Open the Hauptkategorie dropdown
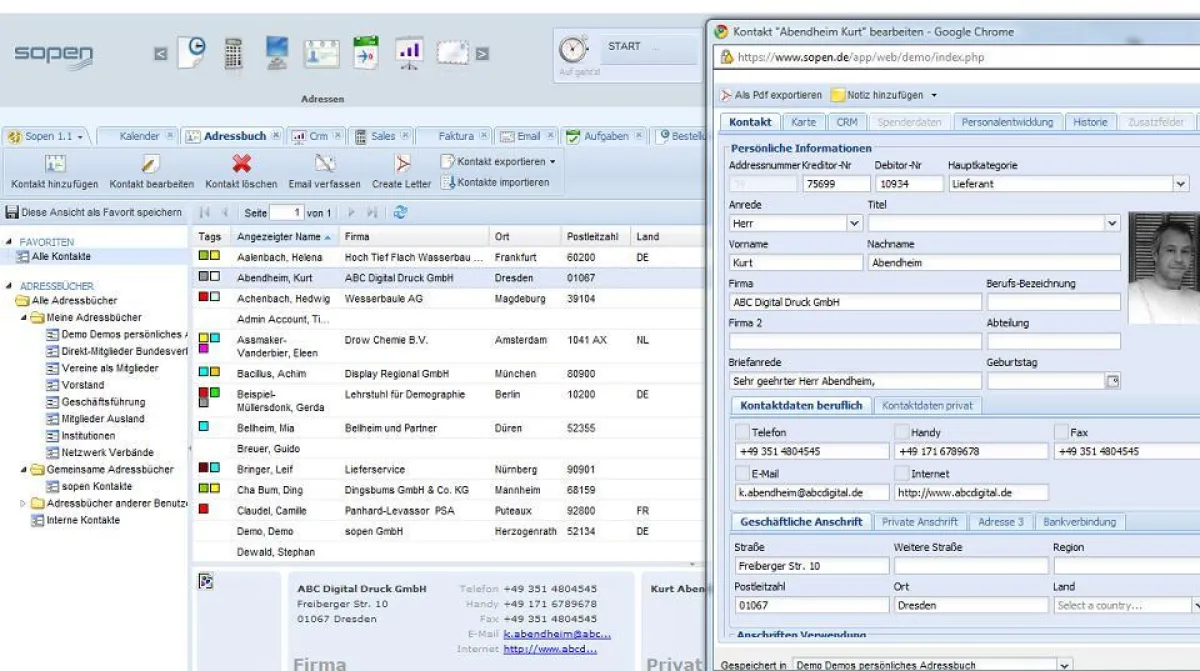The height and width of the screenshot is (671, 1200). 1180,184
